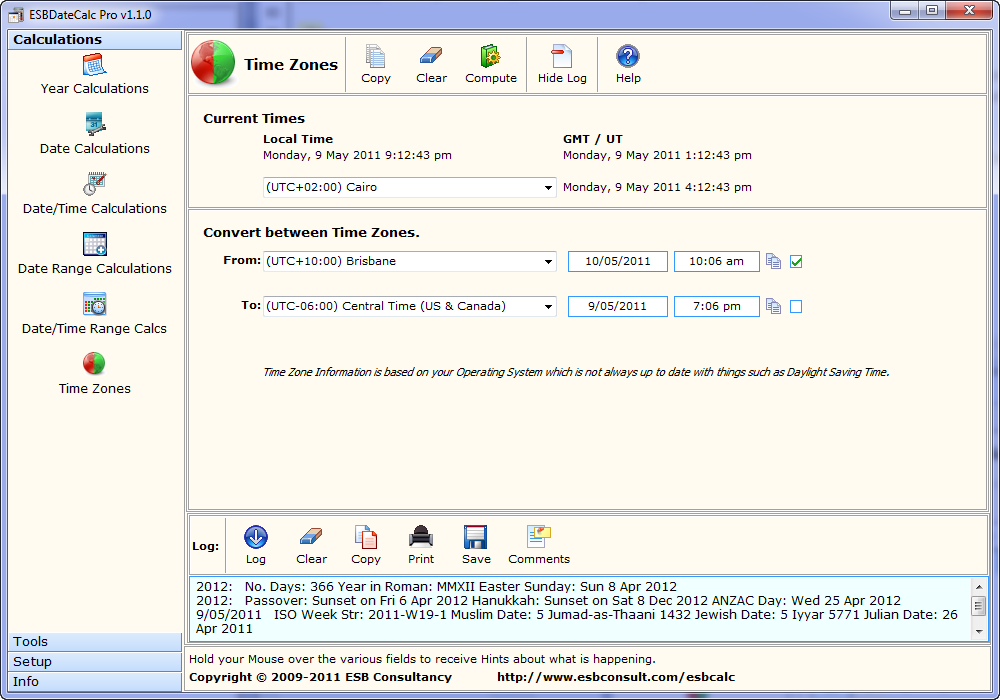Uncheck the From row checkbox
Viewport: 1000px width, 700px height.
tap(796, 261)
